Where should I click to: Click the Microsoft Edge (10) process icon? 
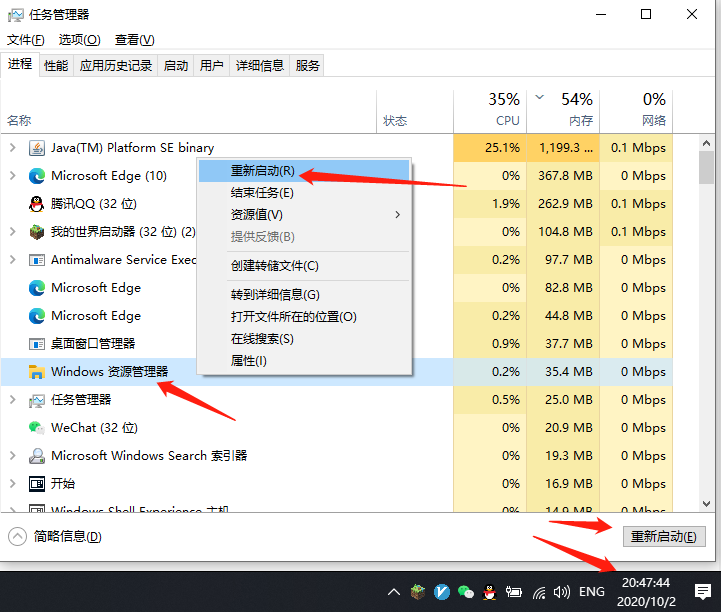pyautogui.click(x=37, y=176)
